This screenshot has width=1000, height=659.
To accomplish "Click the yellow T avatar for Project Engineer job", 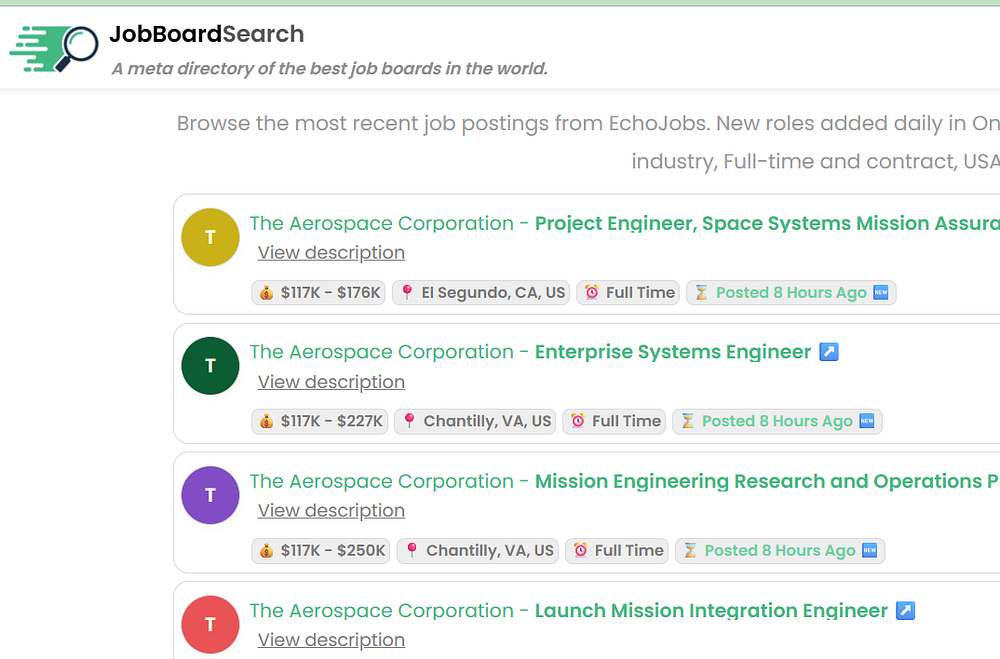I will [x=210, y=237].
